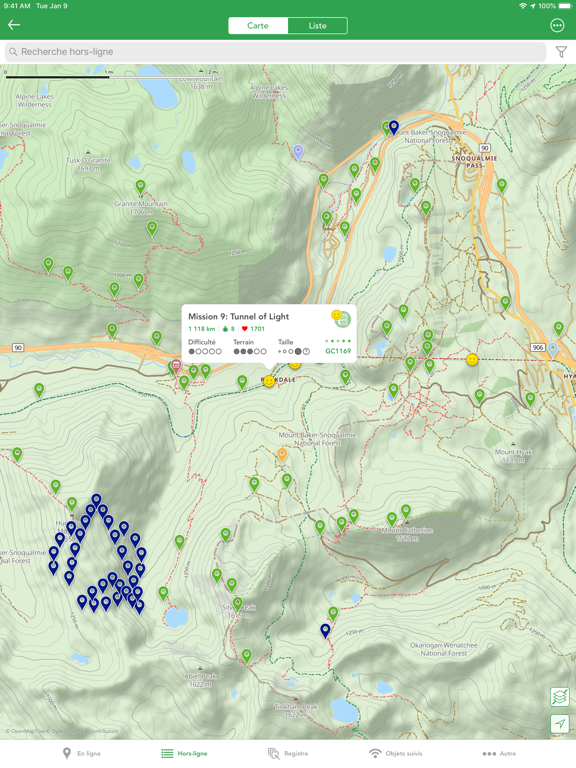
Task: Tap the Difficulté rating dots
Action: click(205, 351)
